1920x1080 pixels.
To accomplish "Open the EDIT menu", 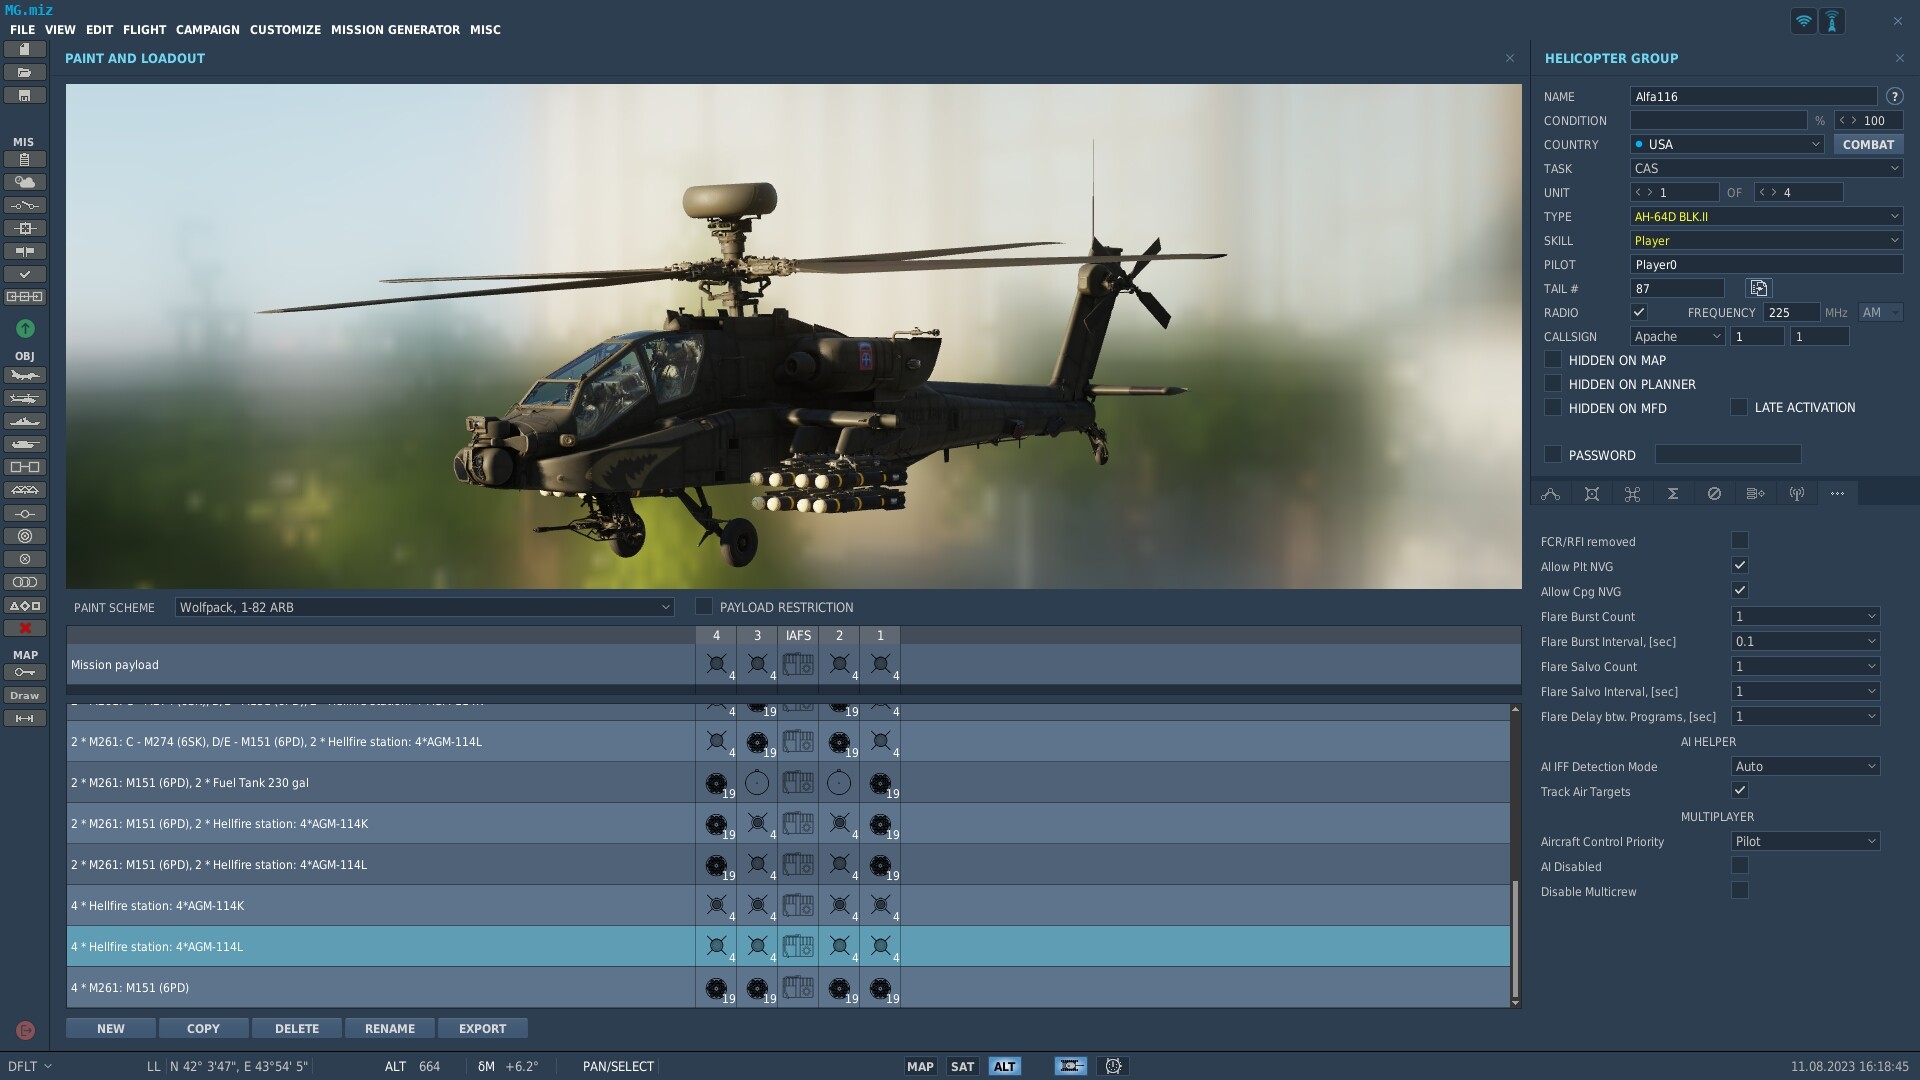I will point(99,30).
